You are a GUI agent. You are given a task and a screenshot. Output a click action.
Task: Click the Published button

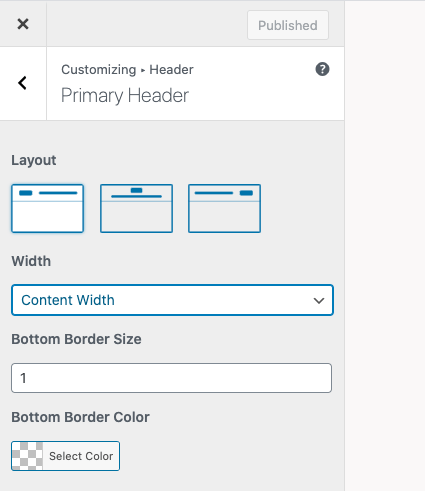click(x=288, y=25)
